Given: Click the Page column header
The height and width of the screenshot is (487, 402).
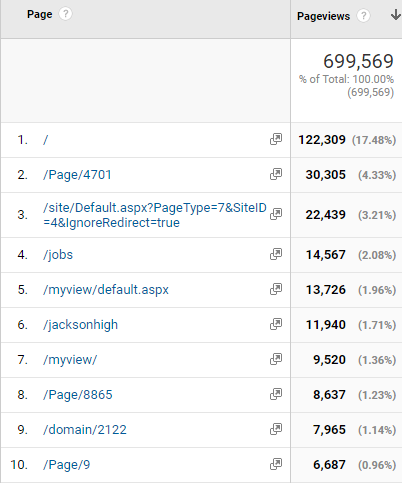Looking at the screenshot, I should pyautogui.click(x=40, y=14).
